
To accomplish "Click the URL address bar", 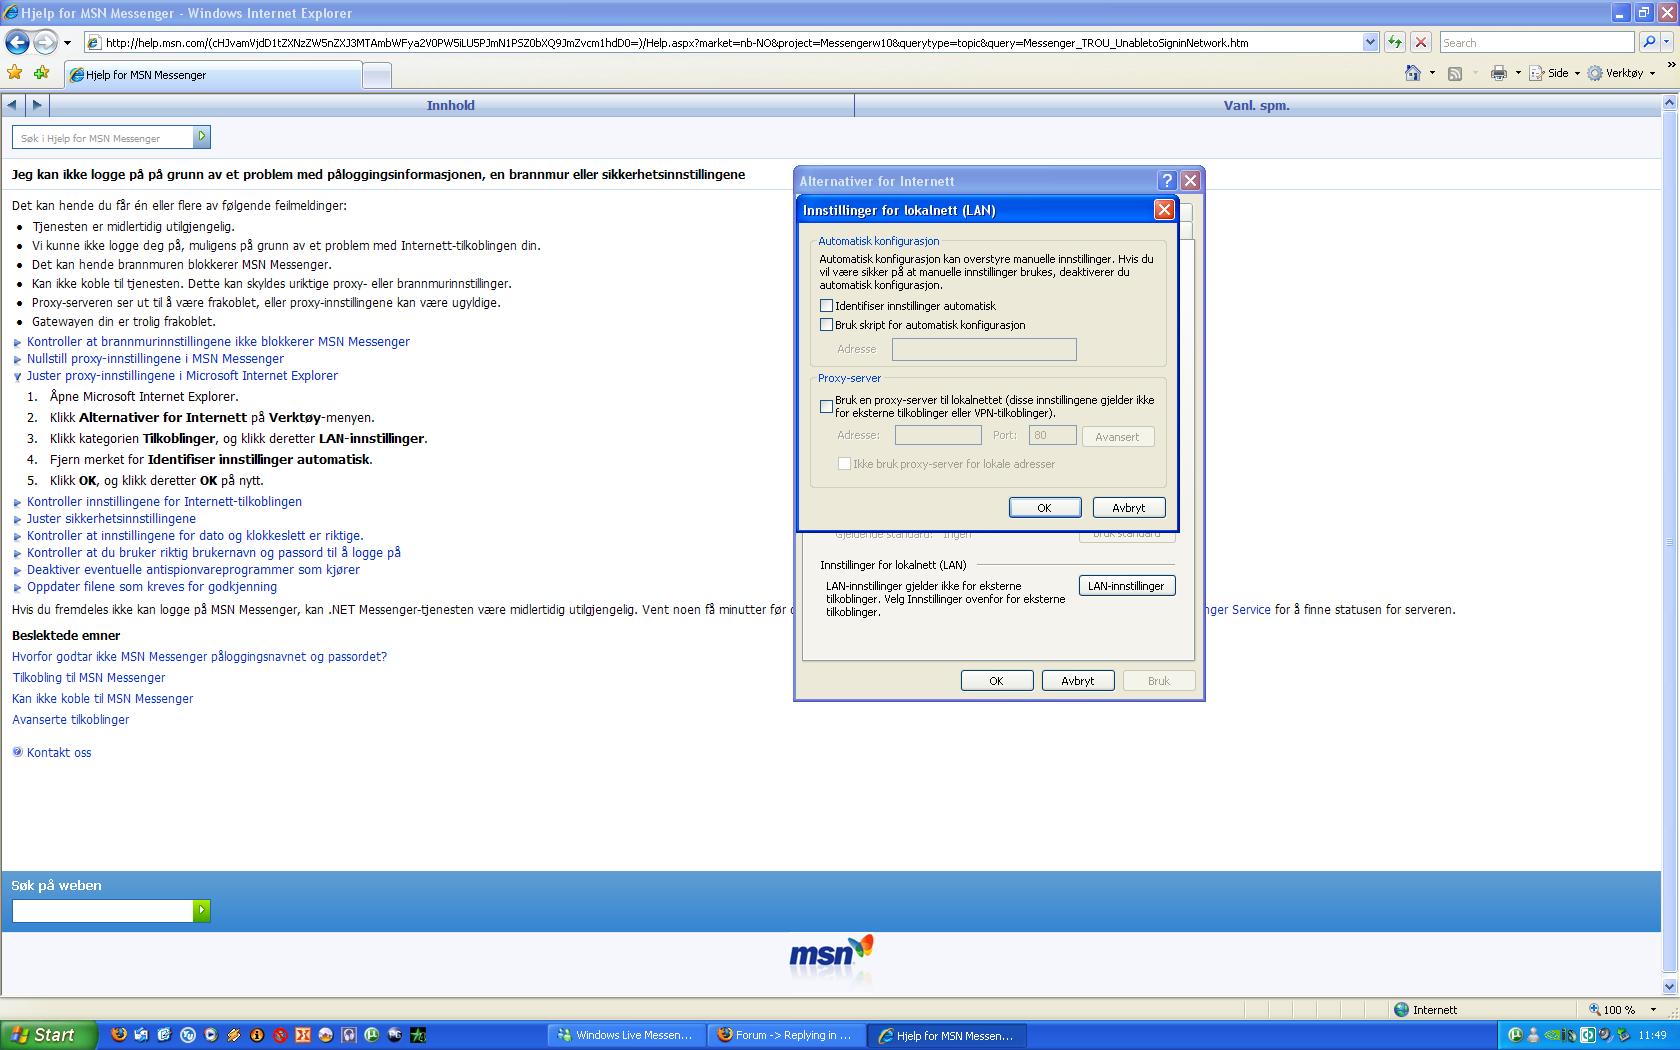I will (x=722, y=42).
